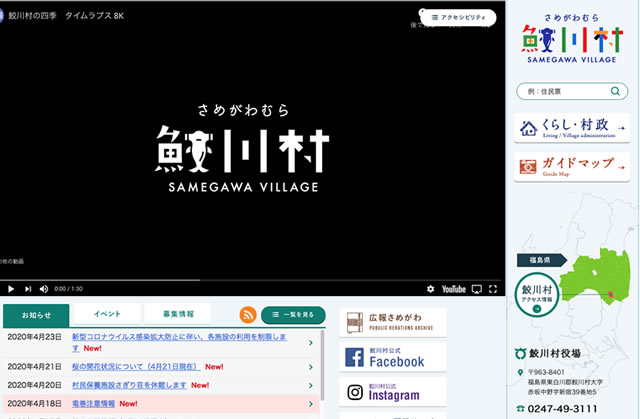Viewport: 640px width, 419px height.
Task: Click the Instagram camera logo icon
Action: pyautogui.click(x=355, y=392)
